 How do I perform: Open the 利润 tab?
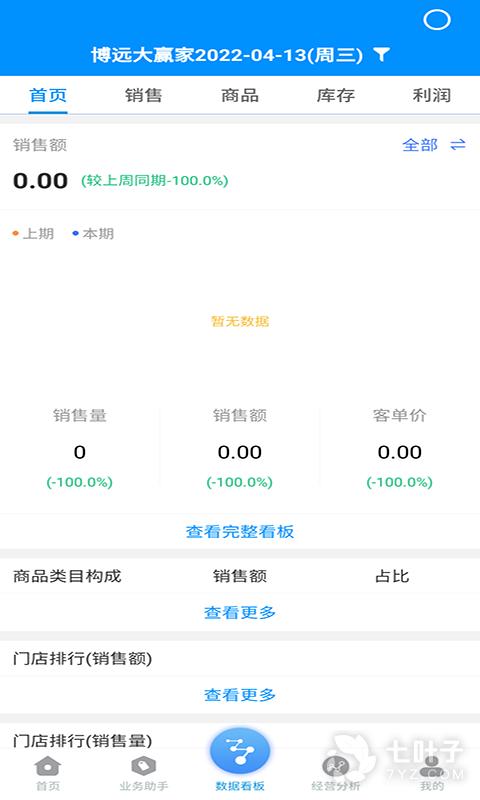click(432, 95)
